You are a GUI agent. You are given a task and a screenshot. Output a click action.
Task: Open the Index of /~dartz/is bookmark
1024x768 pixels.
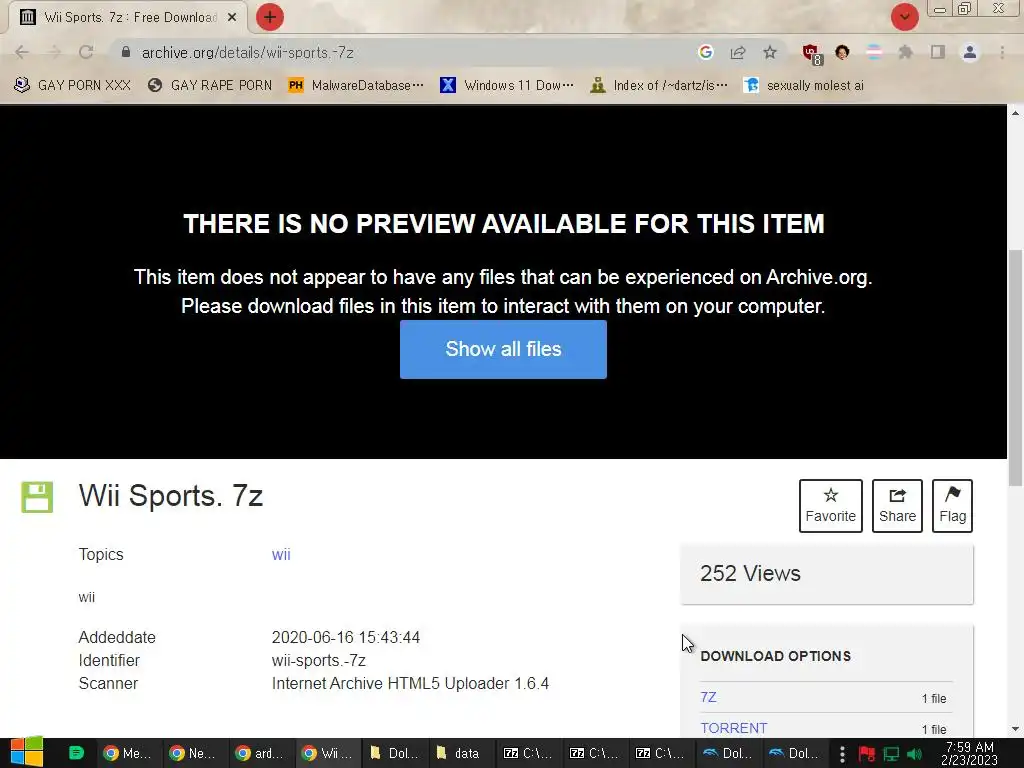coord(658,86)
